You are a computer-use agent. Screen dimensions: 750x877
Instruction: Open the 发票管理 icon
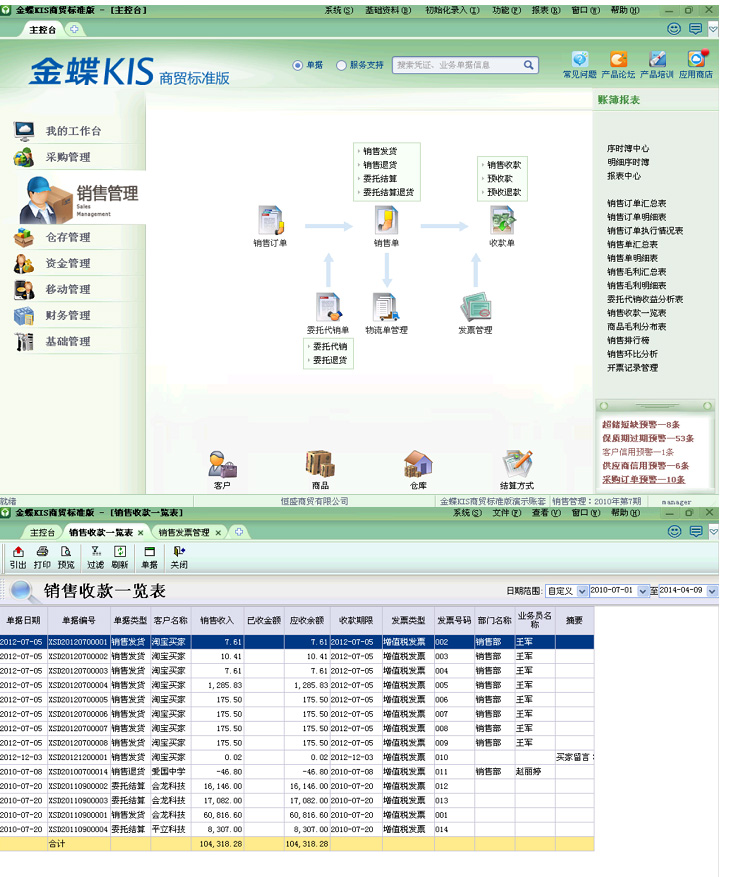point(475,307)
